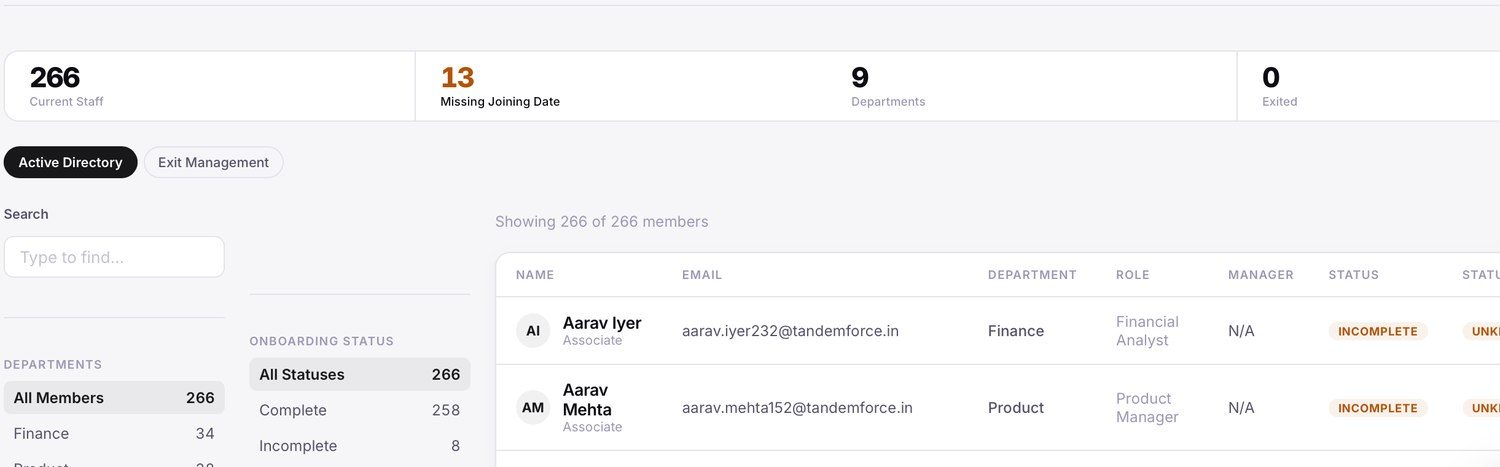Open the Exit Management tab
This screenshot has width=1500, height=467.
pyautogui.click(x=213, y=162)
